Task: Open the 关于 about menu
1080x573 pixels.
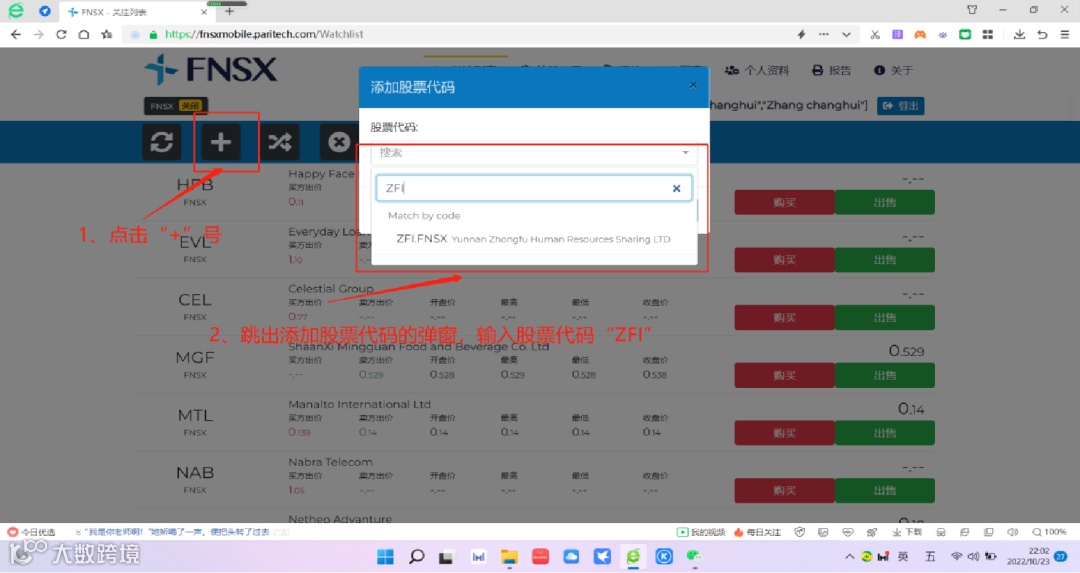Action: click(893, 70)
